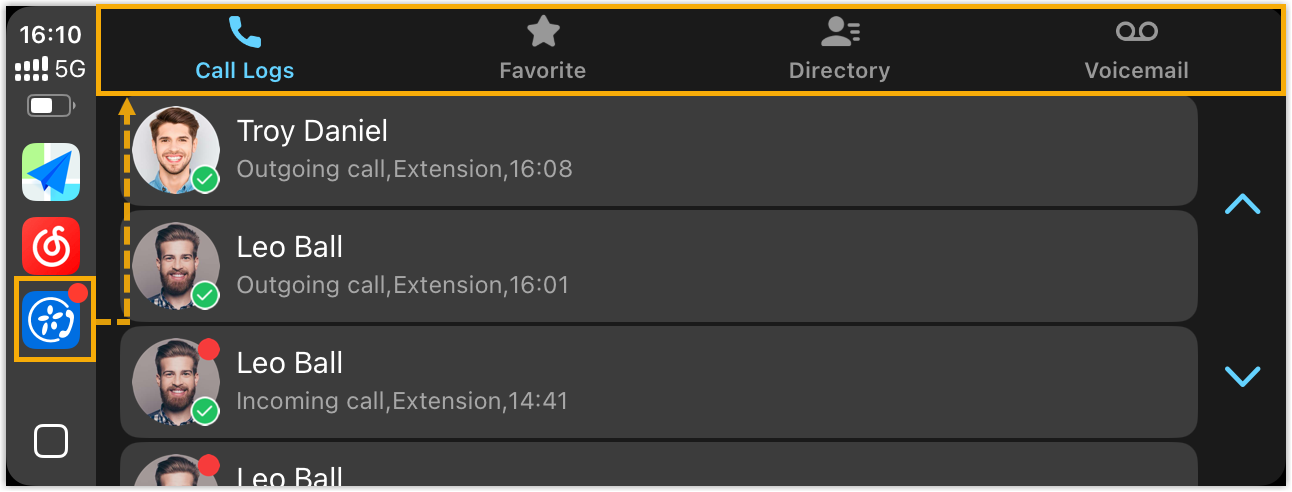Tap Troy Daniel's profile photo

[176, 150]
